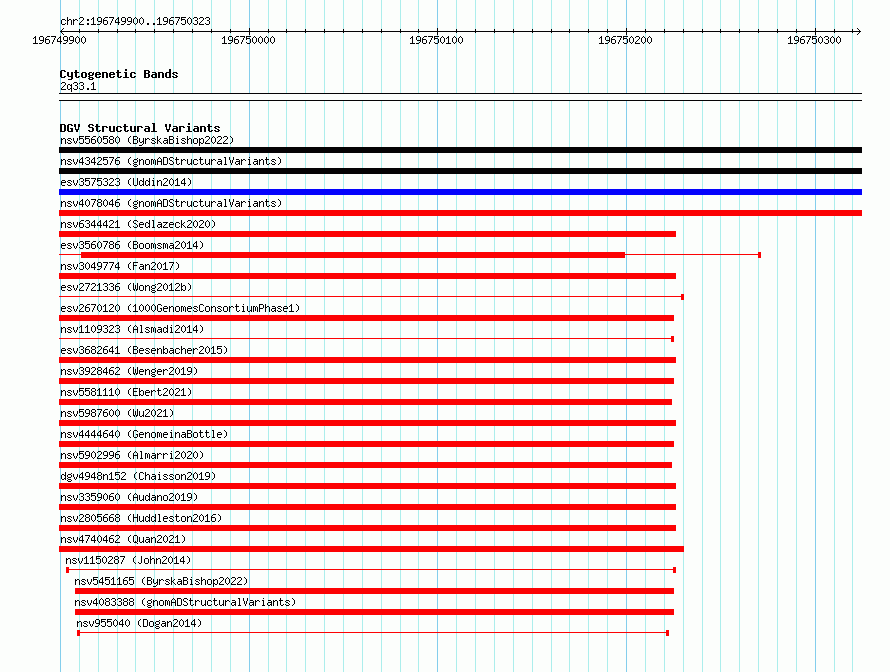
Task: Select the Cytogenetic Bands track title
Action: [x=119, y=74]
